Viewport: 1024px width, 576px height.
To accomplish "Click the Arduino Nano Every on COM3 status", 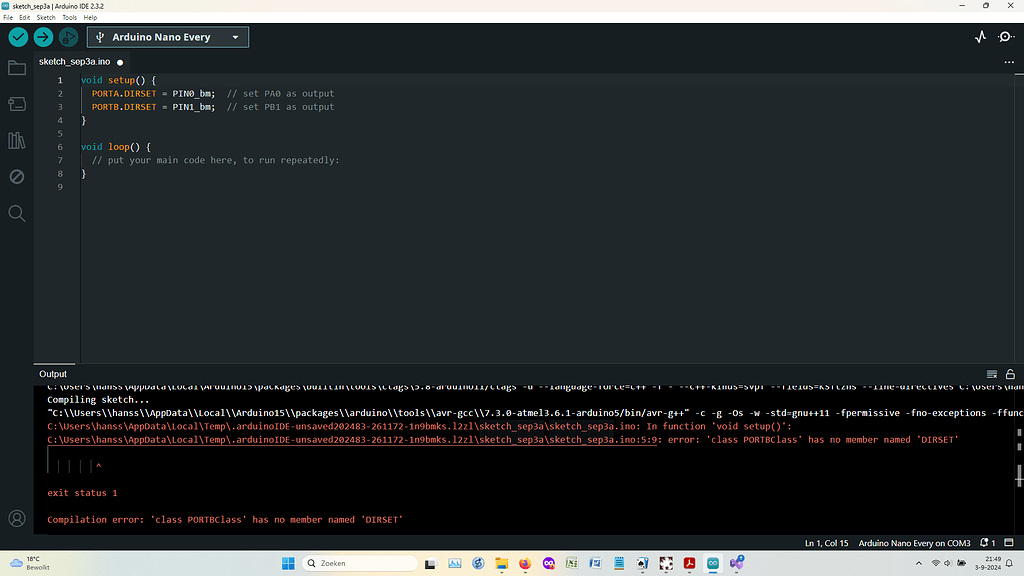I will pos(913,542).
